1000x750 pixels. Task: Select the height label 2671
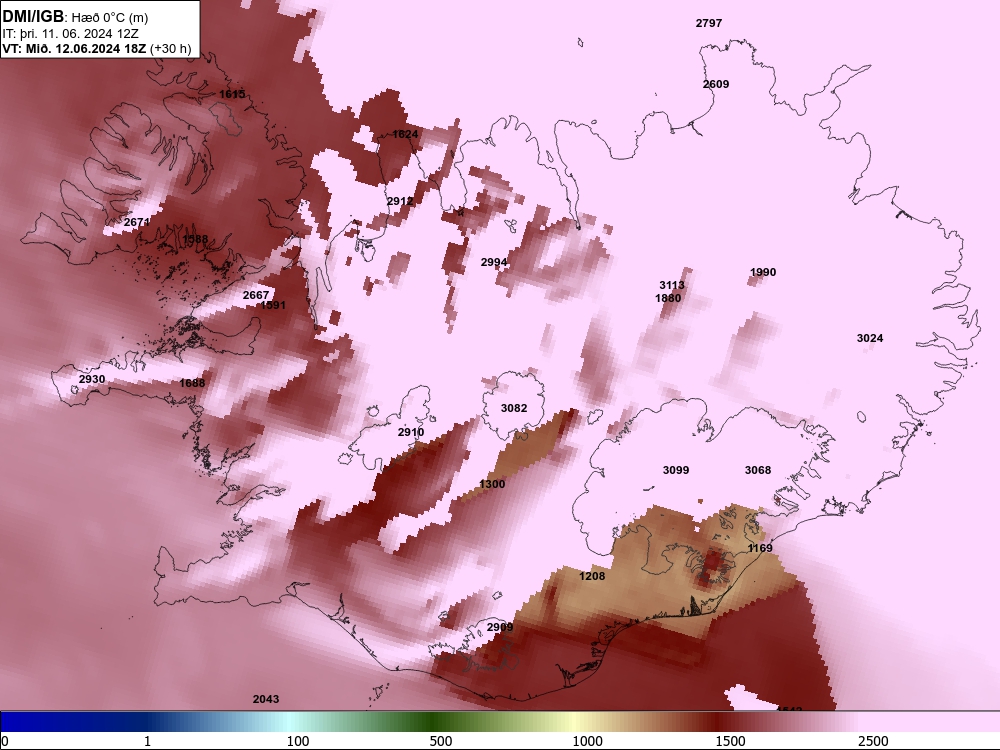(136, 222)
